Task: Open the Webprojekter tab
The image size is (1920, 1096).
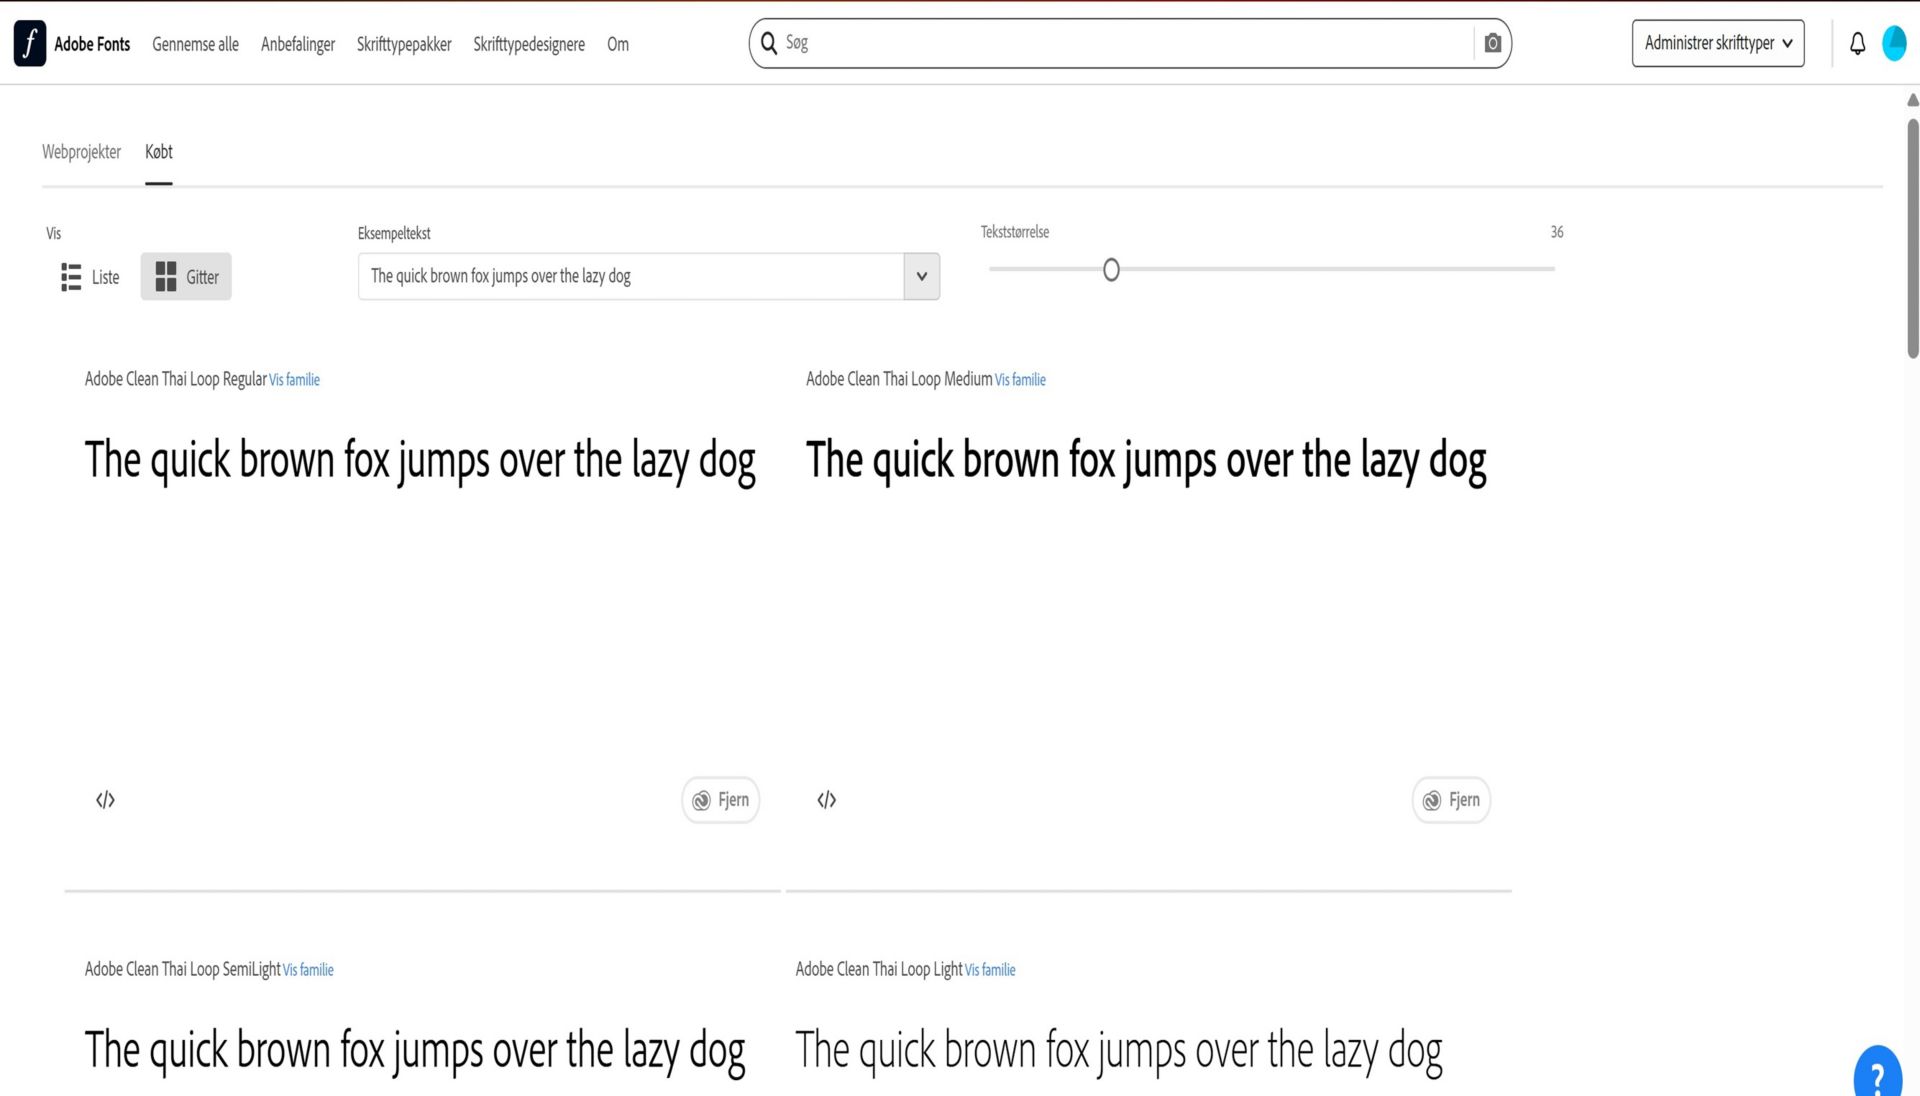Action: (81, 152)
